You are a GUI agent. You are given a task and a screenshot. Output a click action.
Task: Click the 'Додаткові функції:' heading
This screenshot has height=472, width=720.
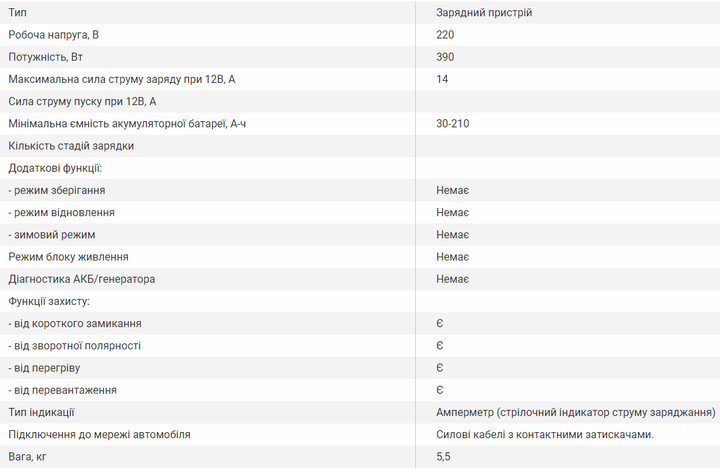click(55, 168)
